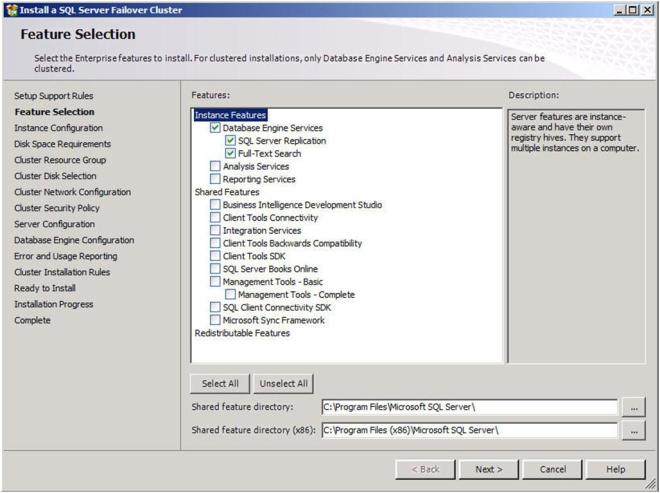Tick Management Tools - Basic checkbox

[216, 282]
